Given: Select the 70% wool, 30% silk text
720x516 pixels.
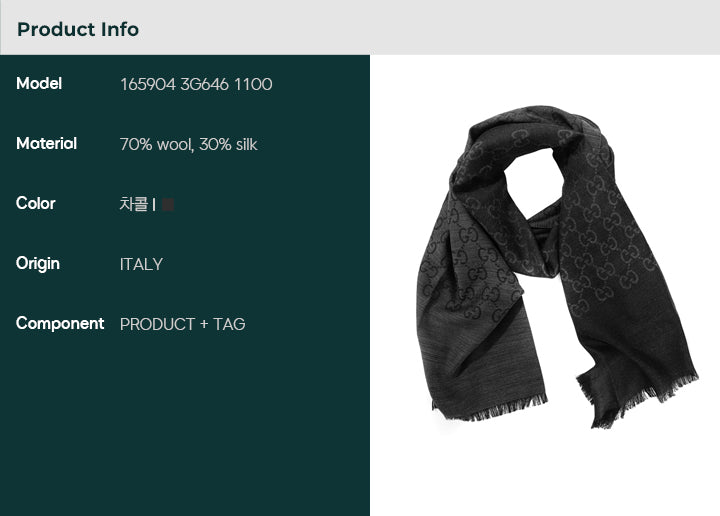Looking at the screenshot, I should [188, 145].
